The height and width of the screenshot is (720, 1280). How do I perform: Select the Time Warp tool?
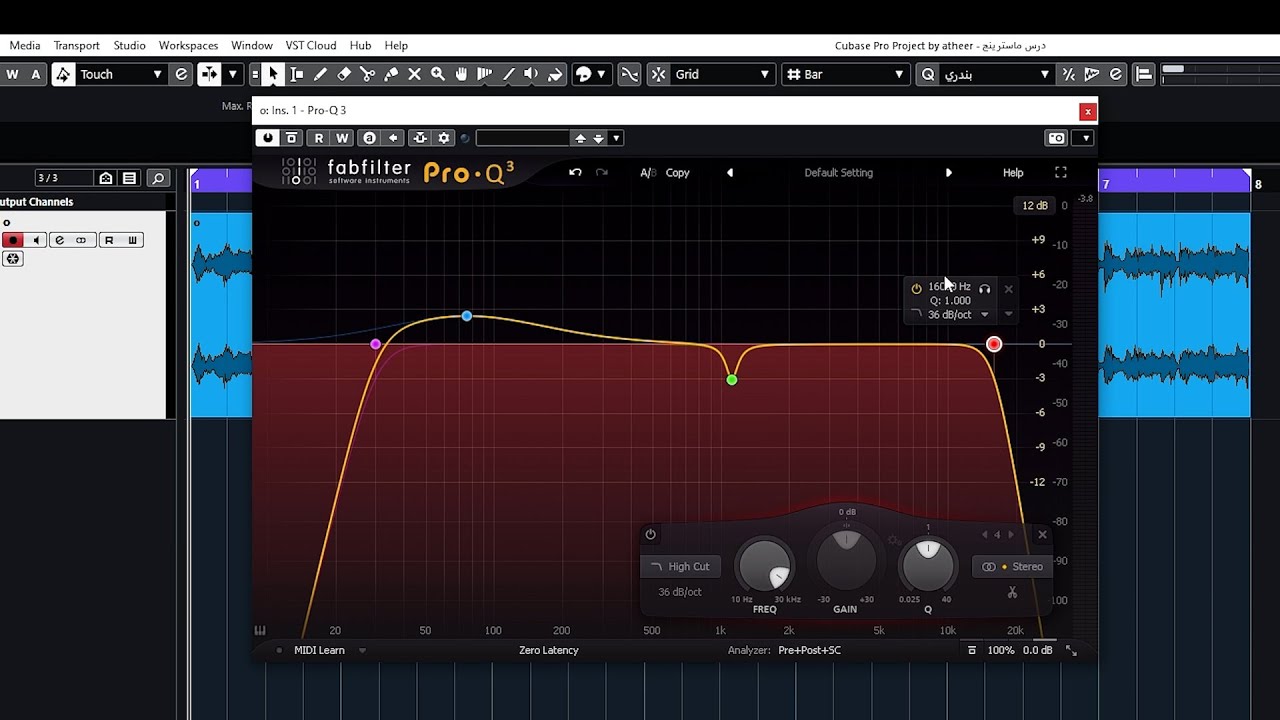coord(485,74)
